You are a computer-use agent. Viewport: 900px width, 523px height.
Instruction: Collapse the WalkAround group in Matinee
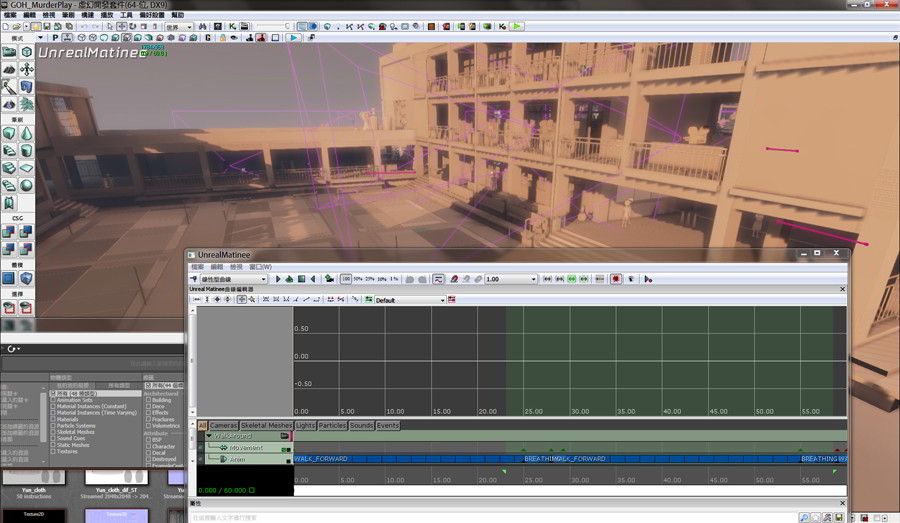pyautogui.click(x=209, y=436)
